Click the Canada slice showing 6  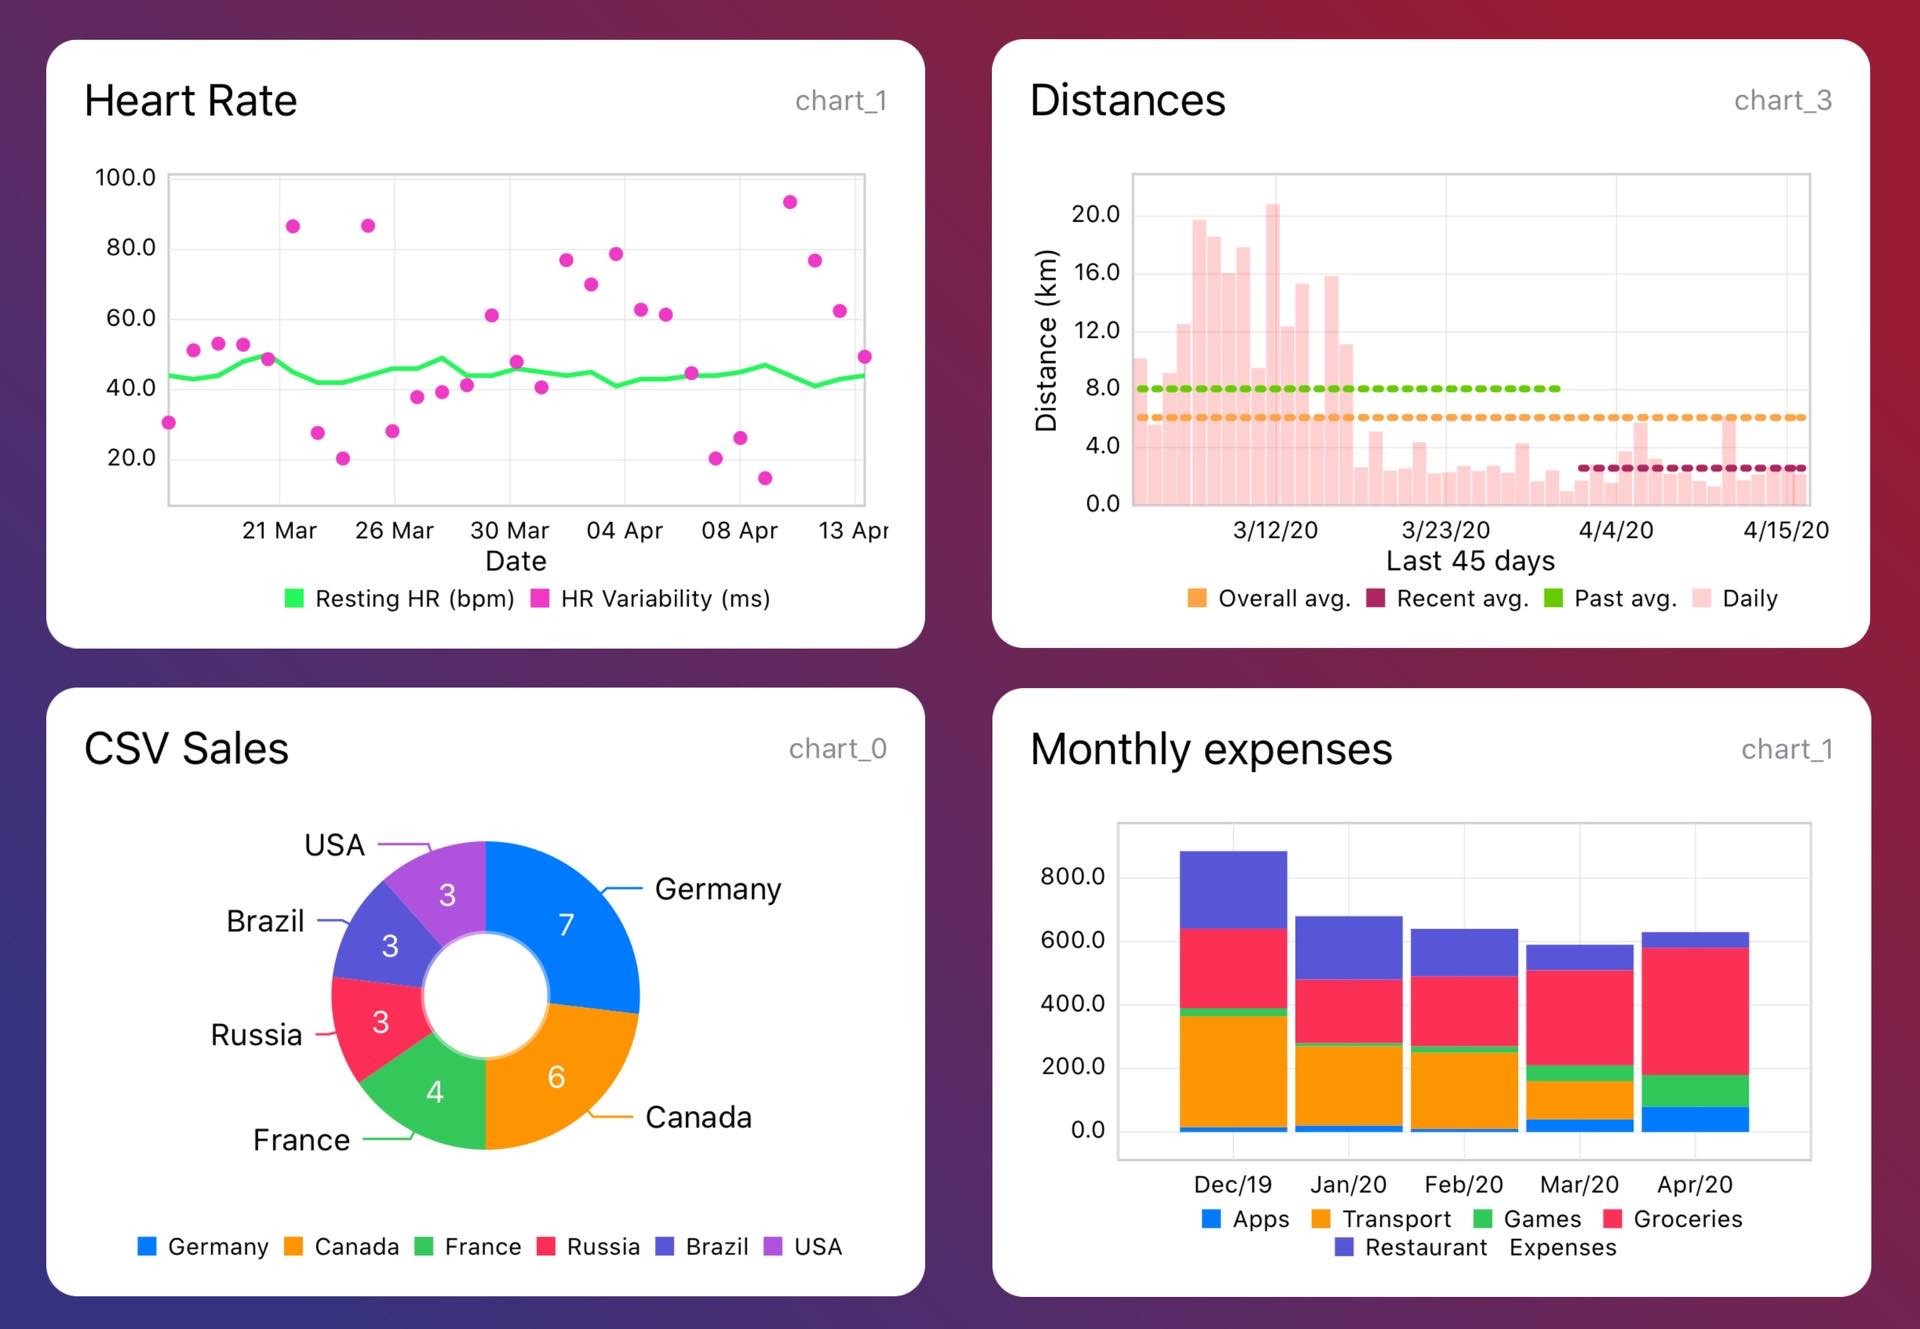(x=557, y=1077)
